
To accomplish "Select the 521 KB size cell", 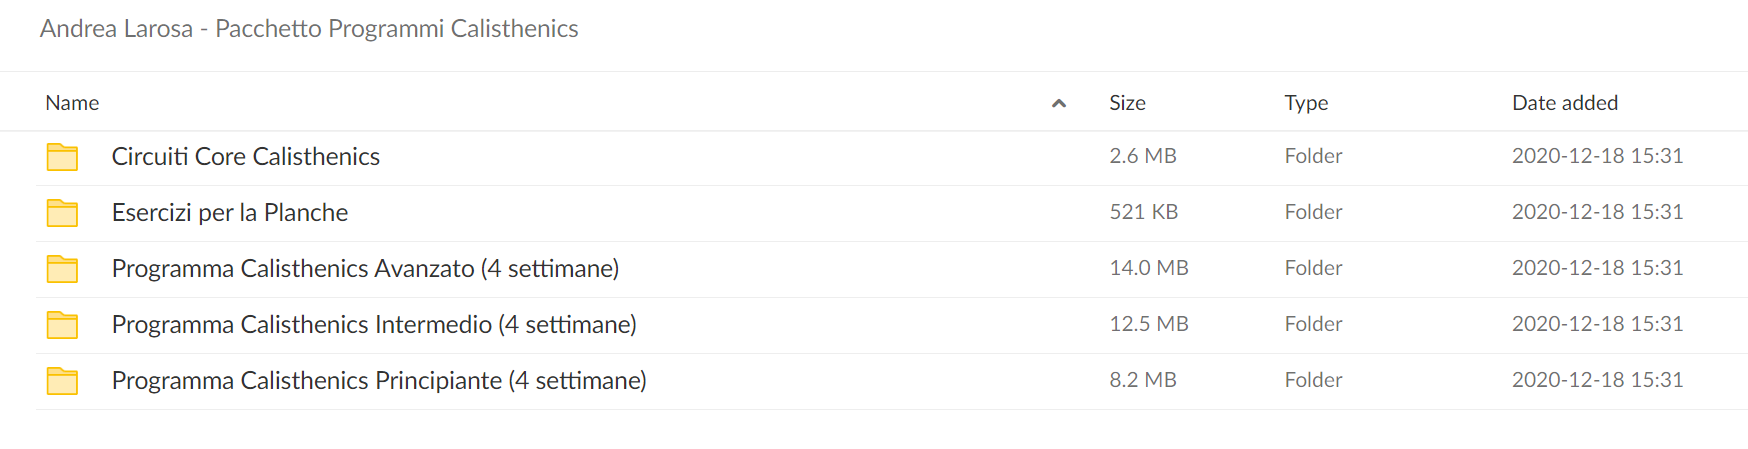I will [x=1144, y=211].
